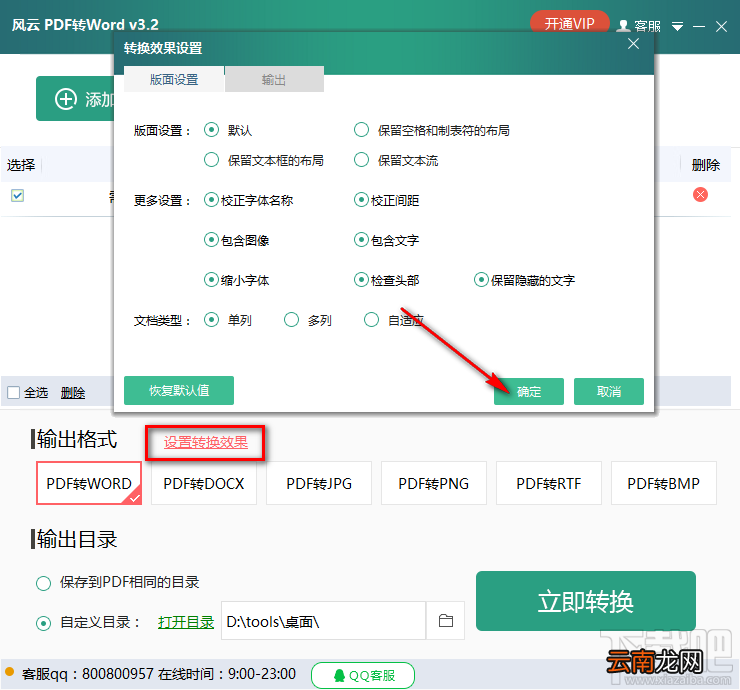Screen dimensions: 740x690
Task: Choose PDF转RTF output format
Action: click(x=549, y=483)
